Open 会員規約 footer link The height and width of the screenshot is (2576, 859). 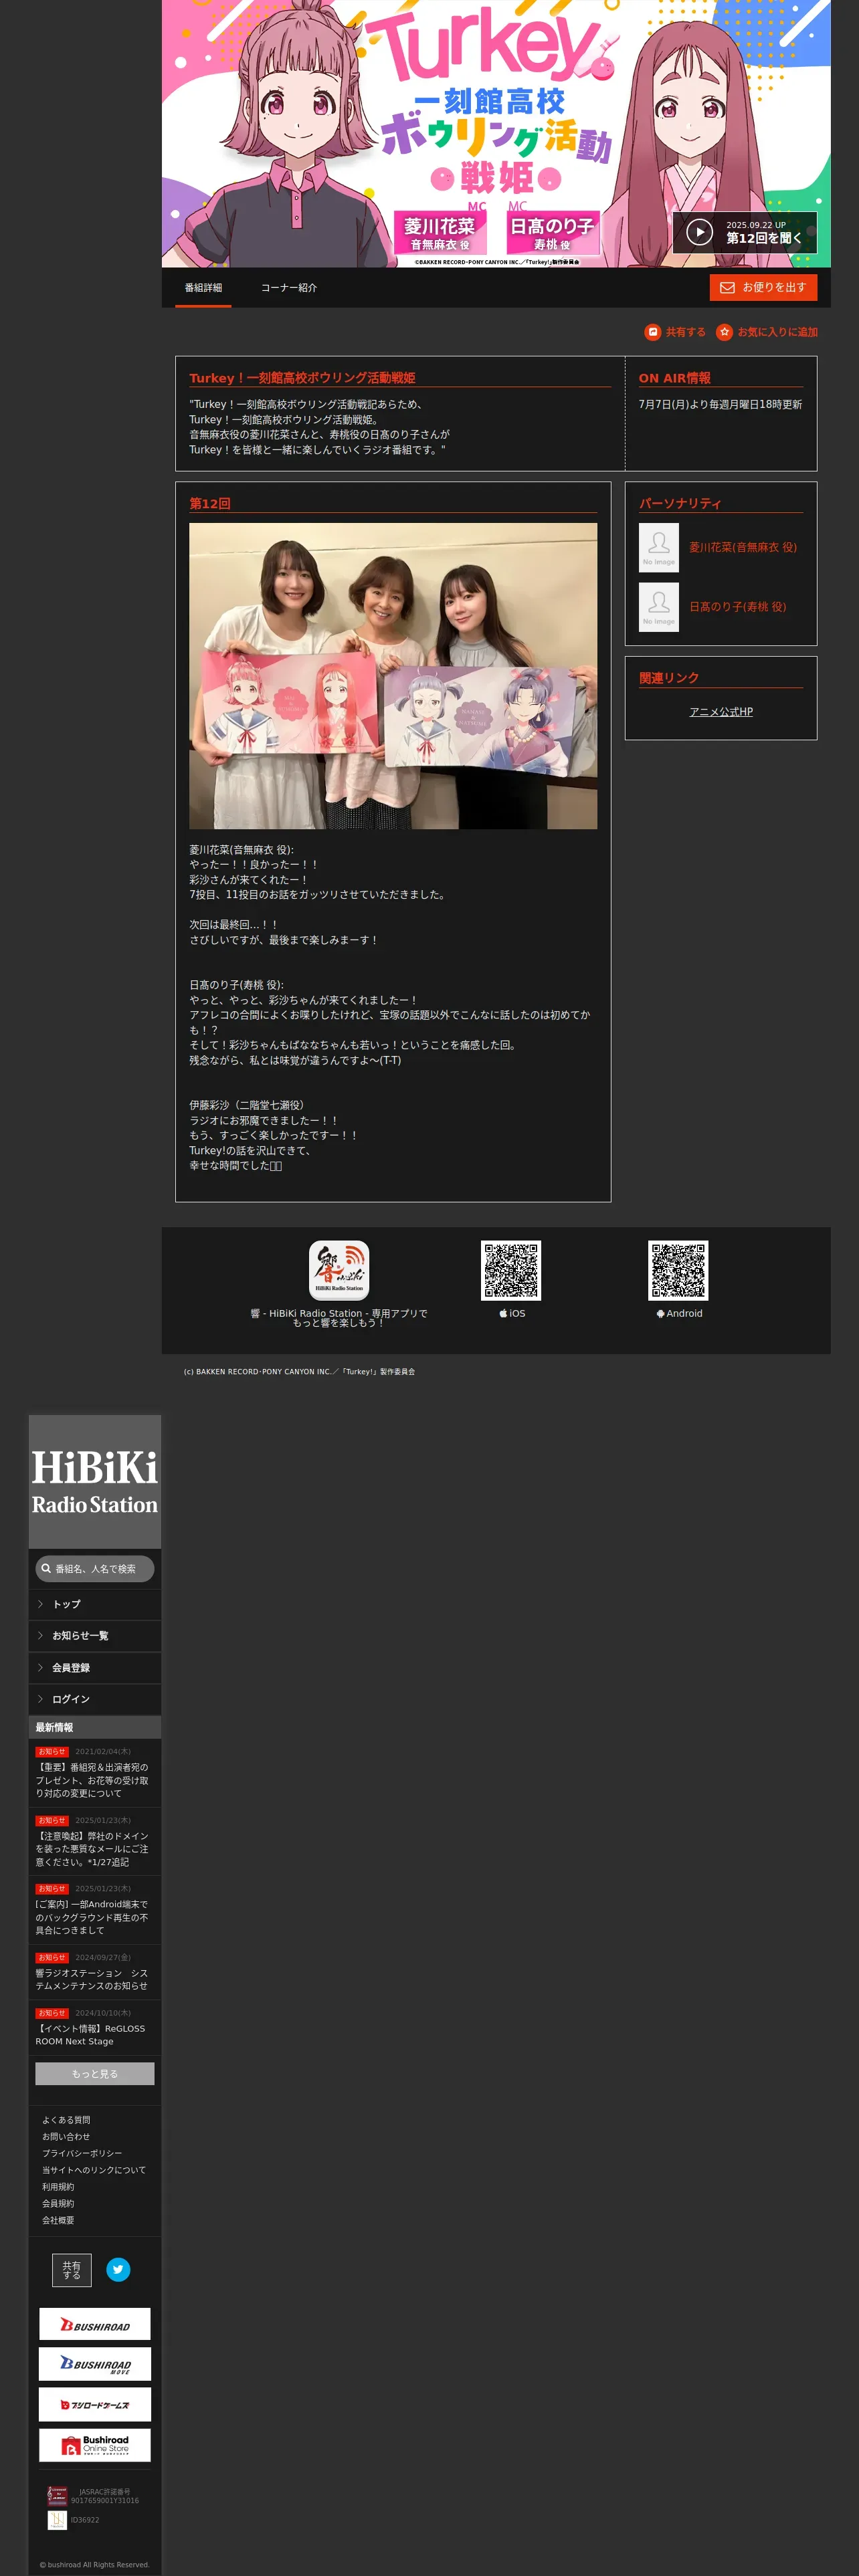coord(58,2203)
